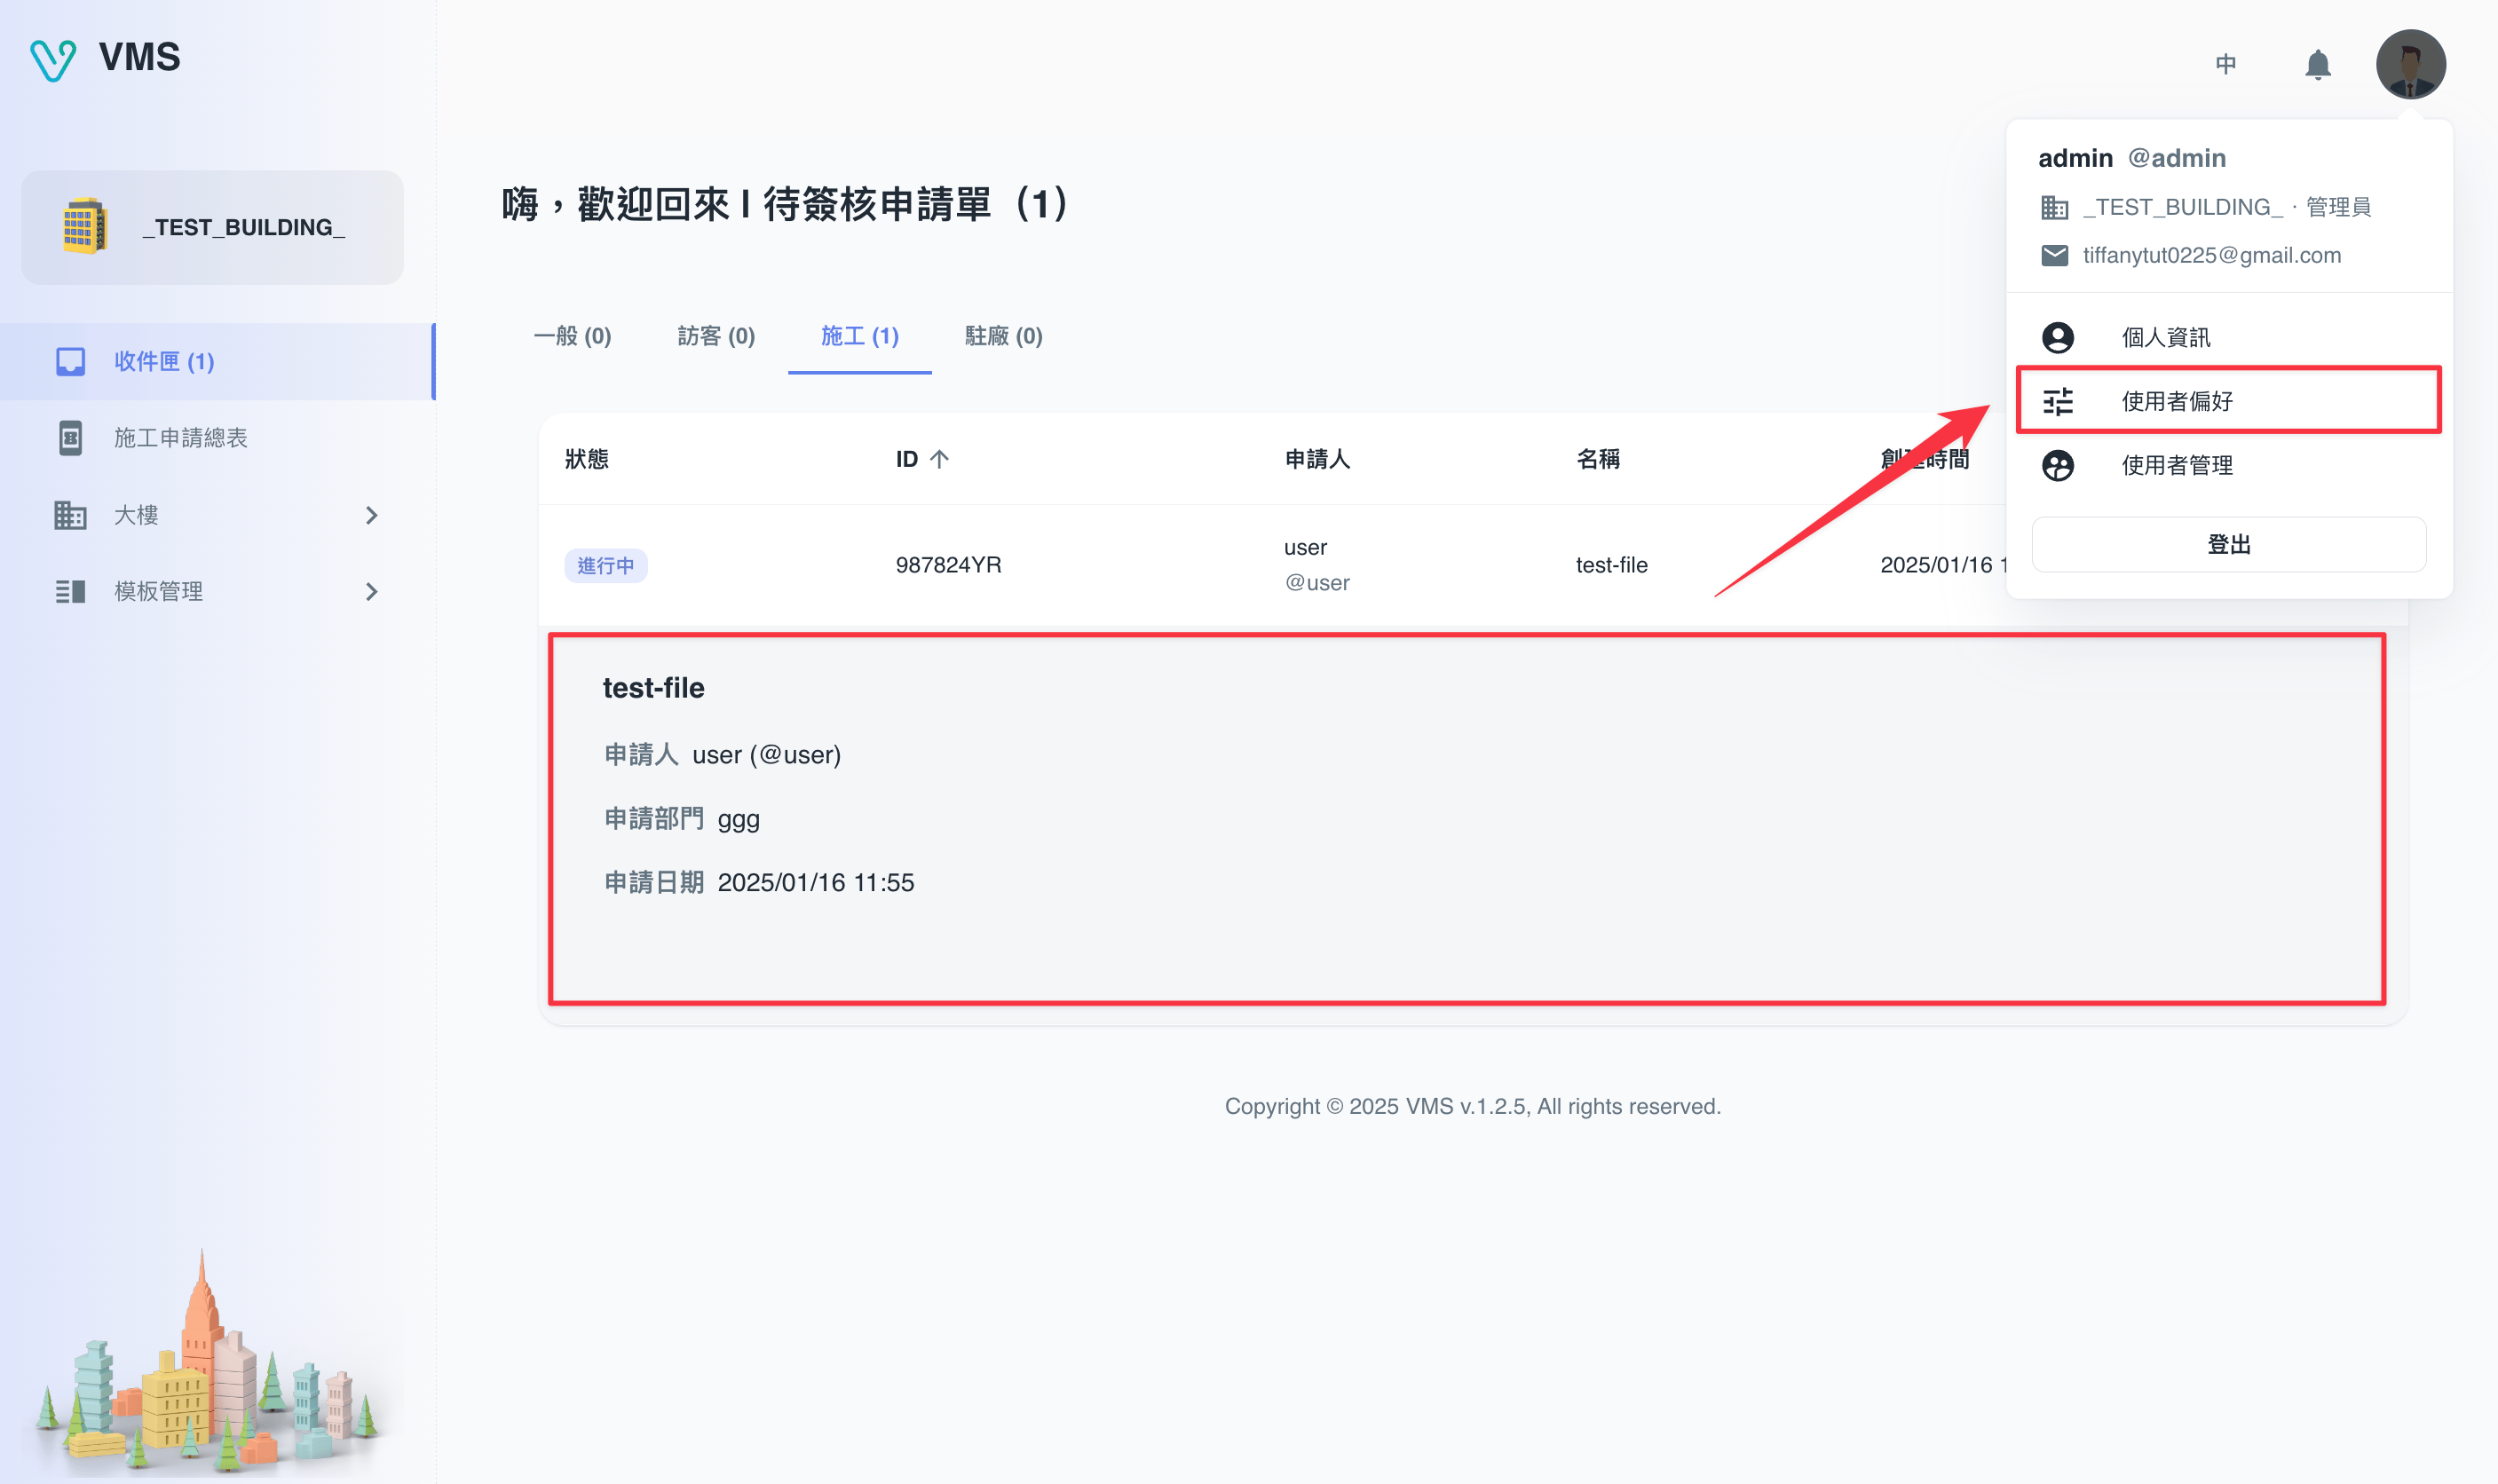The image size is (2498, 1484).
Task: Open the _TEST_BUILDING_ building selector
Action: [x=213, y=228]
